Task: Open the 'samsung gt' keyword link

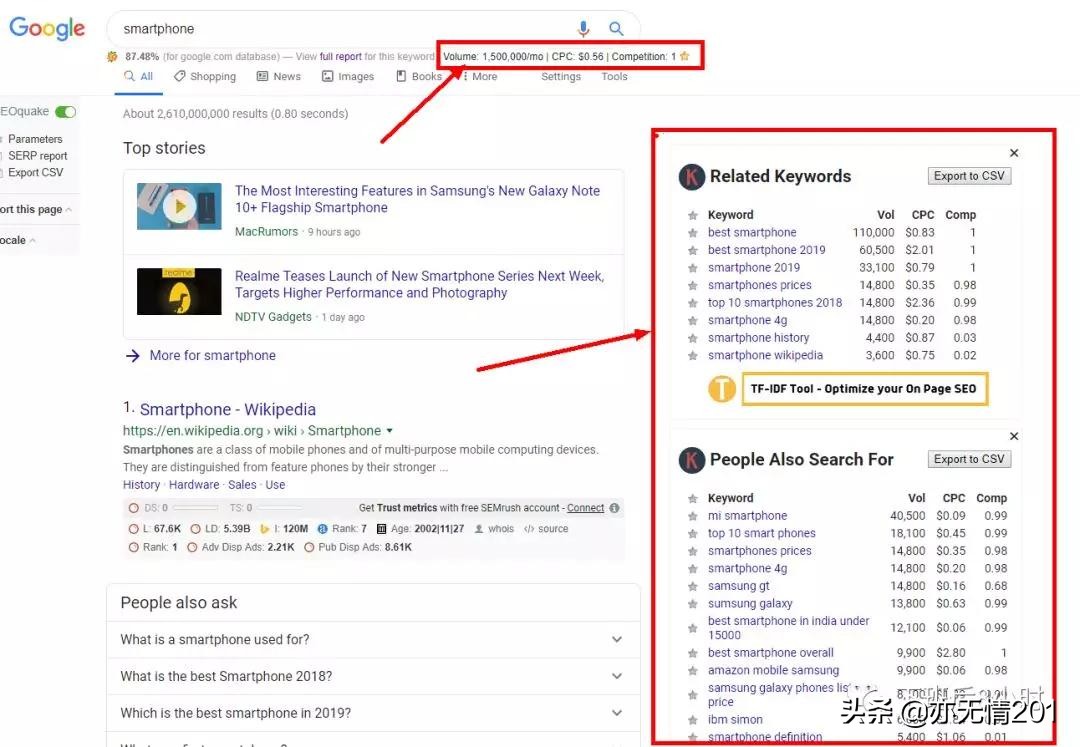Action: 738,587
